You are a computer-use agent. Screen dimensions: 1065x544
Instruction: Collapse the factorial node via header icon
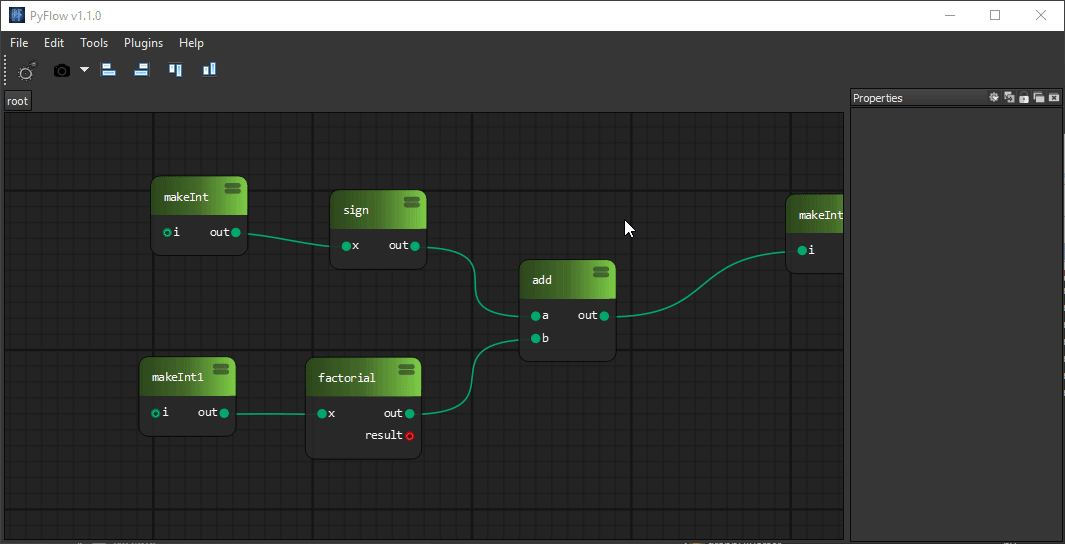pos(406,369)
